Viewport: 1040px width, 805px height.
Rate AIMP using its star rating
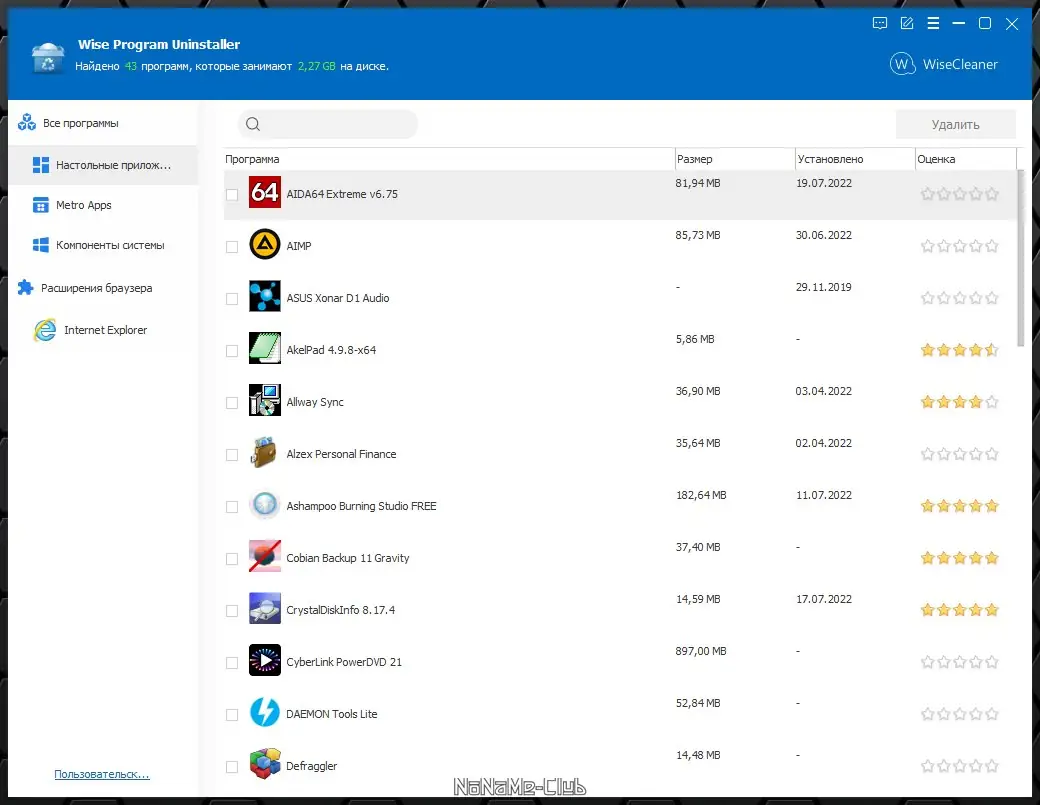point(959,246)
